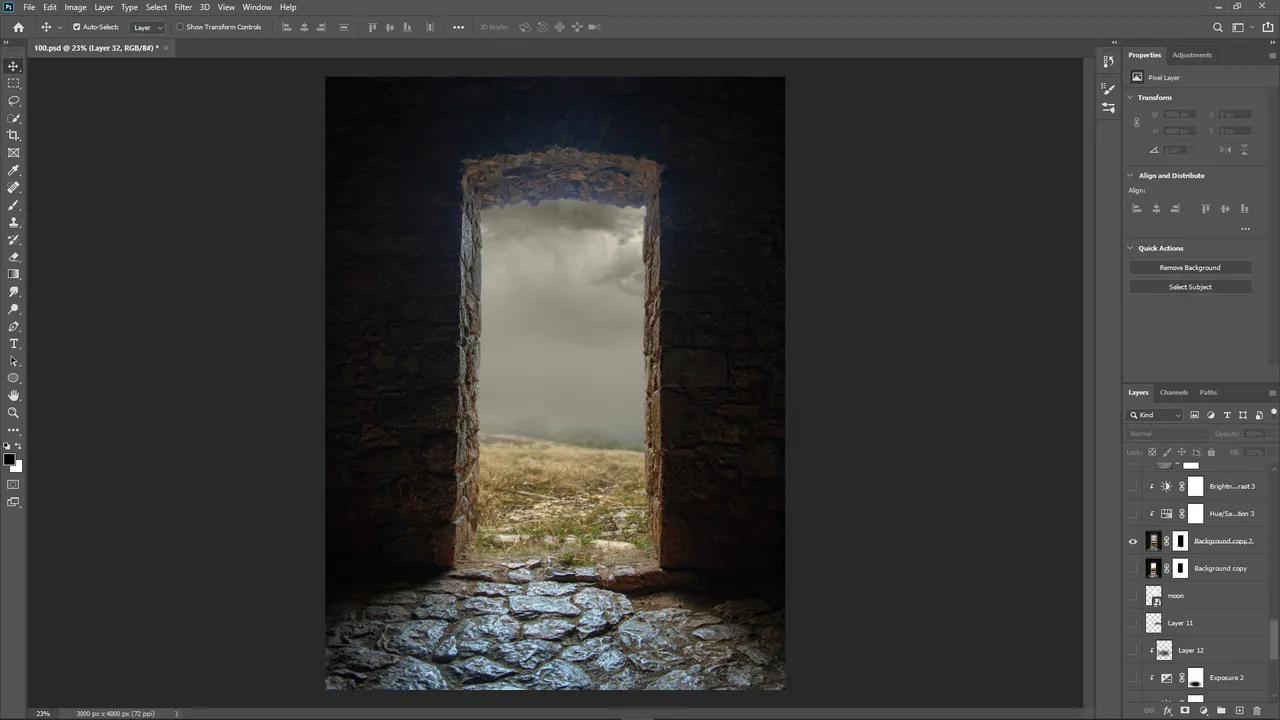Open the Properties panel options menu
Screen dimensions: 1280x720
[x=1272, y=55]
